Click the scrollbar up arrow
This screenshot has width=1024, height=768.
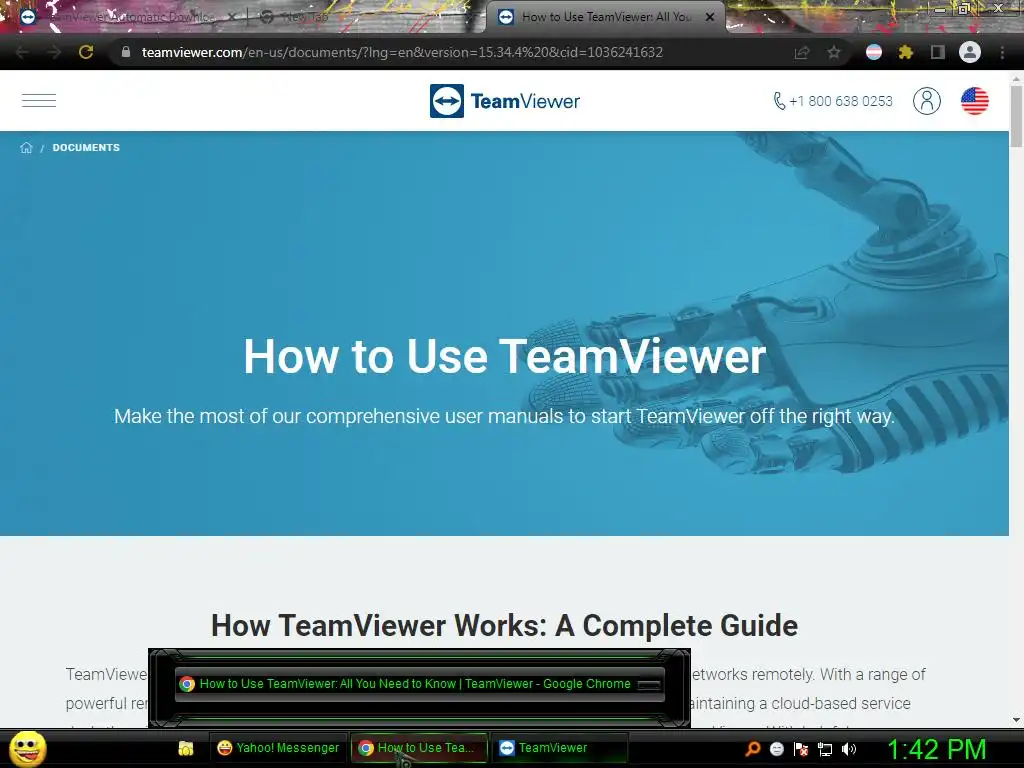point(1016,79)
